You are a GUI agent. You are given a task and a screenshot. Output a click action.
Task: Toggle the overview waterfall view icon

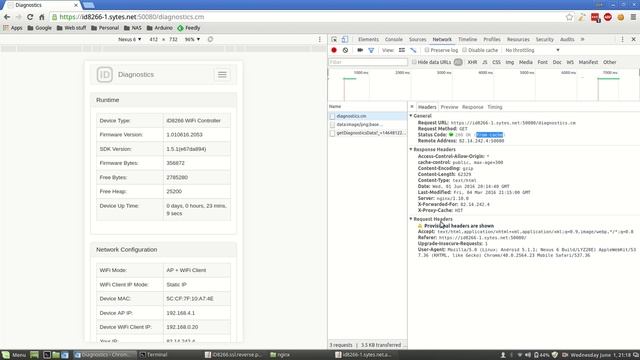point(413,50)
